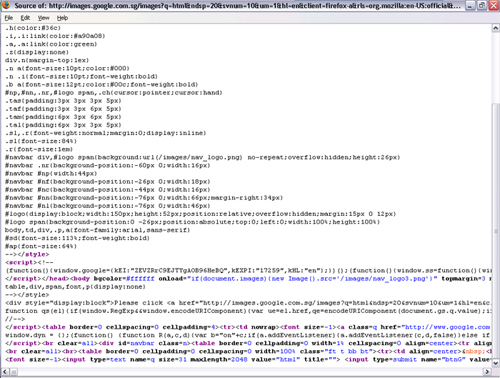This screenshot has height=378, width=500.
Task: Click the '.r{font-size:1em}' line
Action: 39,149
